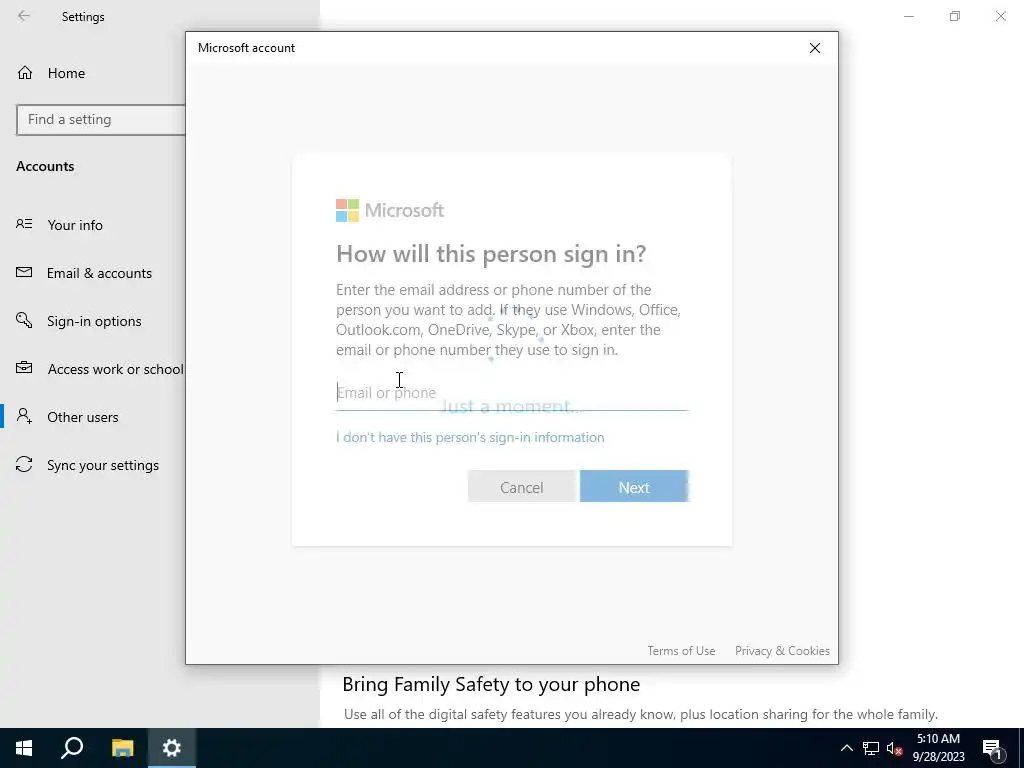Close the Settings window
Image resolution: width=1024 pixels, height=768 pixels.
(x=1000, y=16)
